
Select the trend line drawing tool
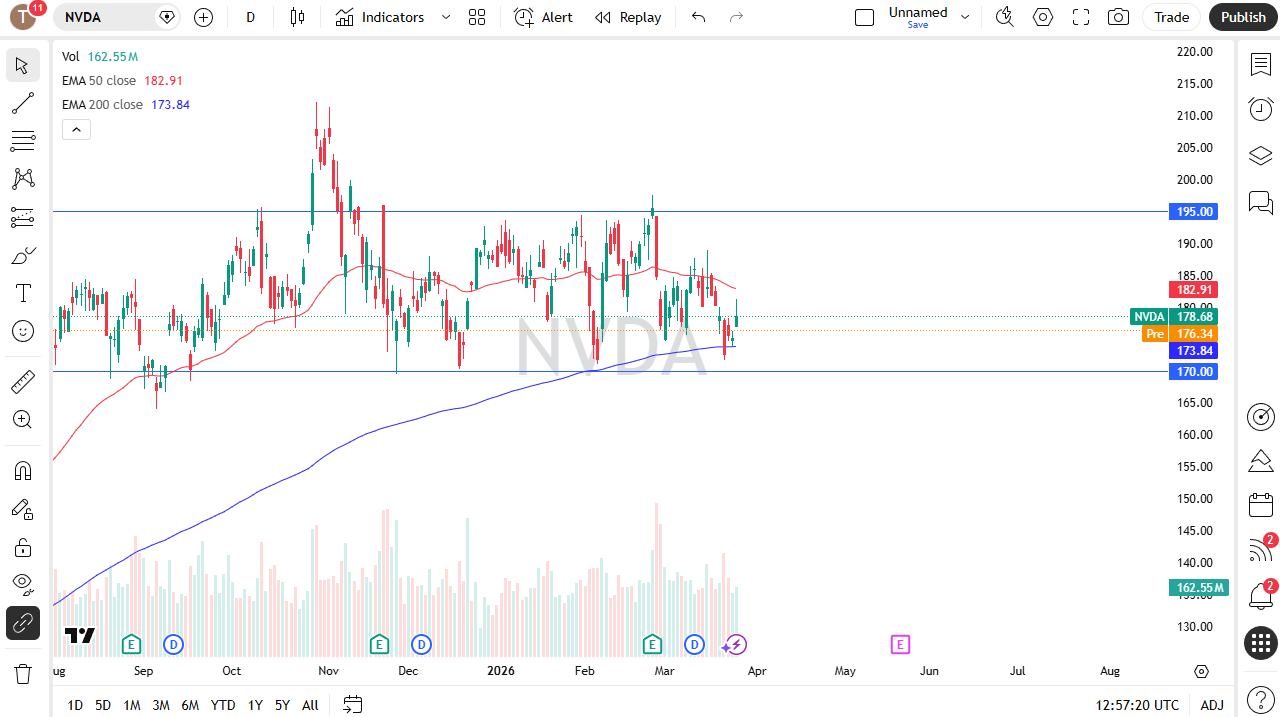[x=22, y=103]
